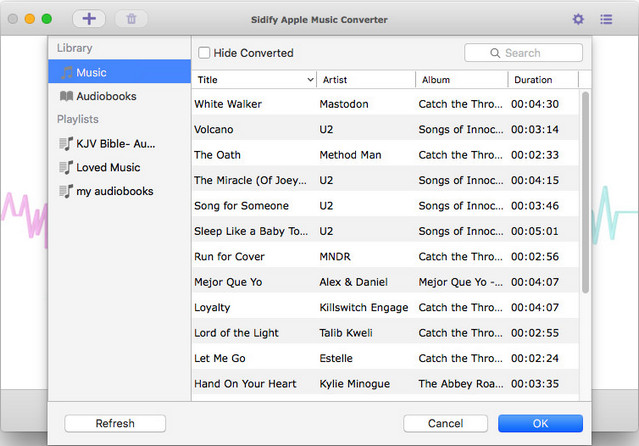Click the playlist icon beside my audiobooks
This screenshot has height=446, width=639.
66,191
